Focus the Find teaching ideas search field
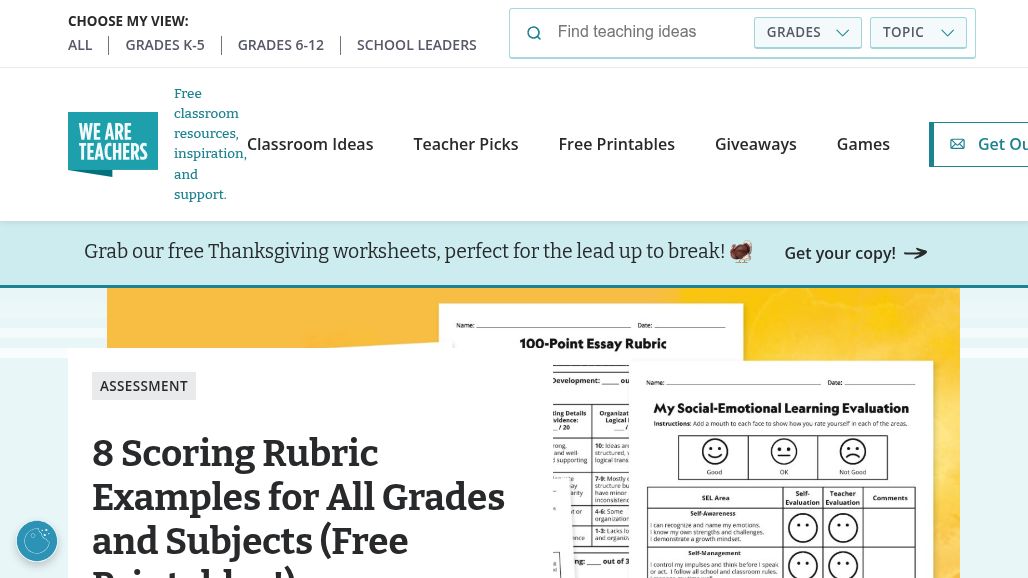Screen dimensions: 1028x578 650,32
